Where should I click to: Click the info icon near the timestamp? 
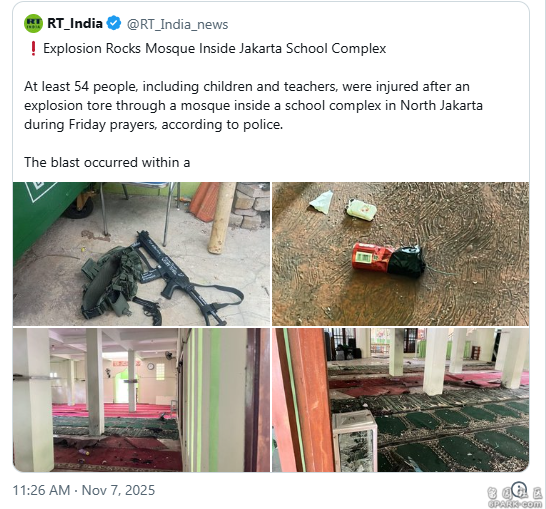coord(519,488)
